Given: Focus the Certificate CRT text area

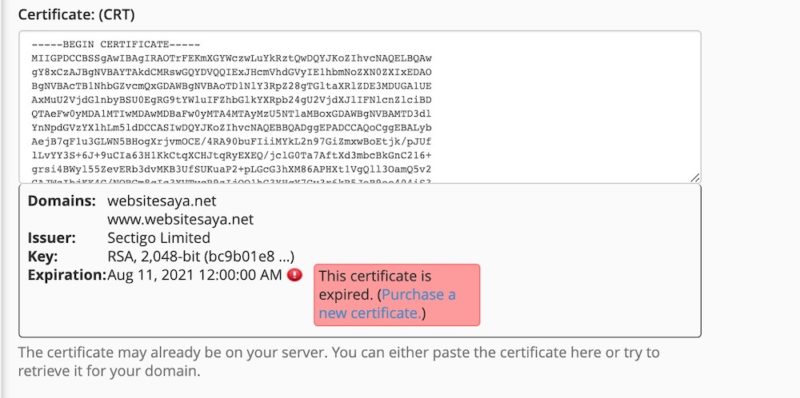Looking at the screenshot, I should [360, 107].
